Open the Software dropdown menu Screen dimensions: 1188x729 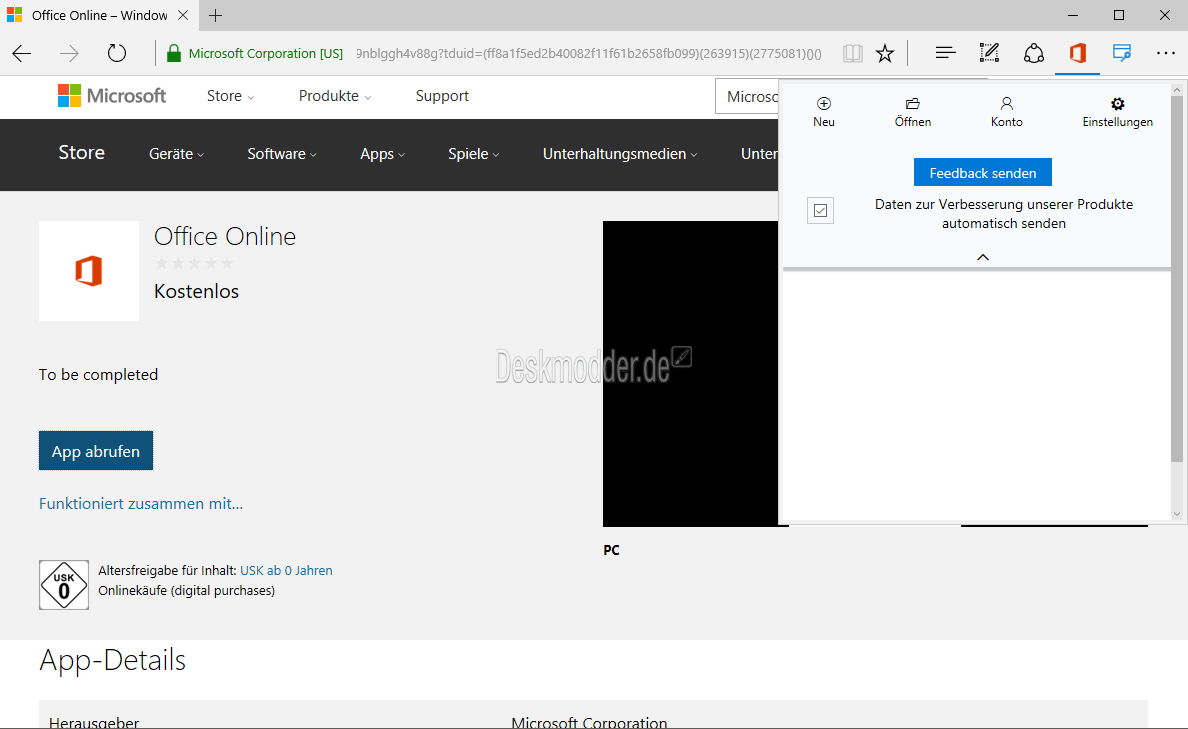tap(282, 154)
